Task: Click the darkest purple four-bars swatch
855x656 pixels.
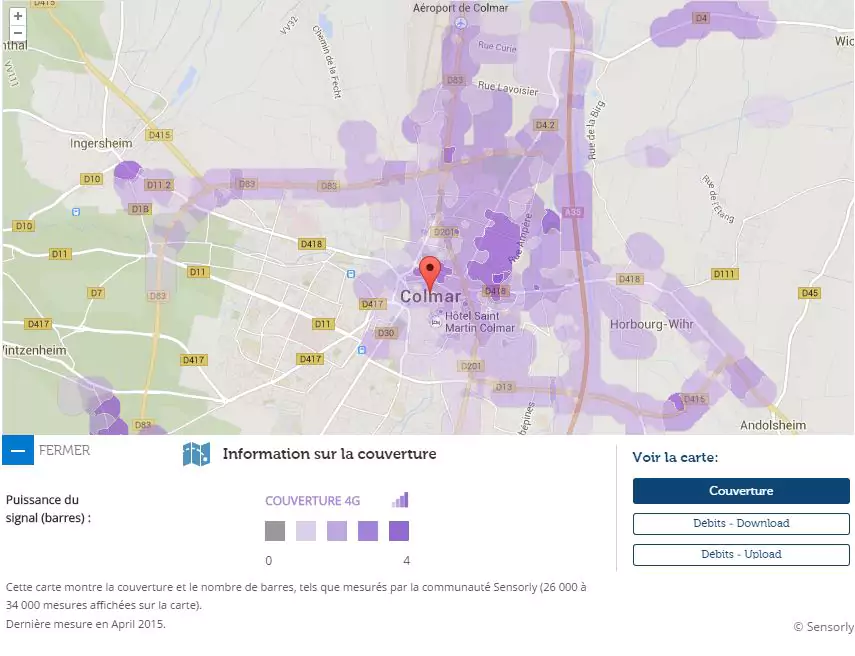Action: (399, 531)
